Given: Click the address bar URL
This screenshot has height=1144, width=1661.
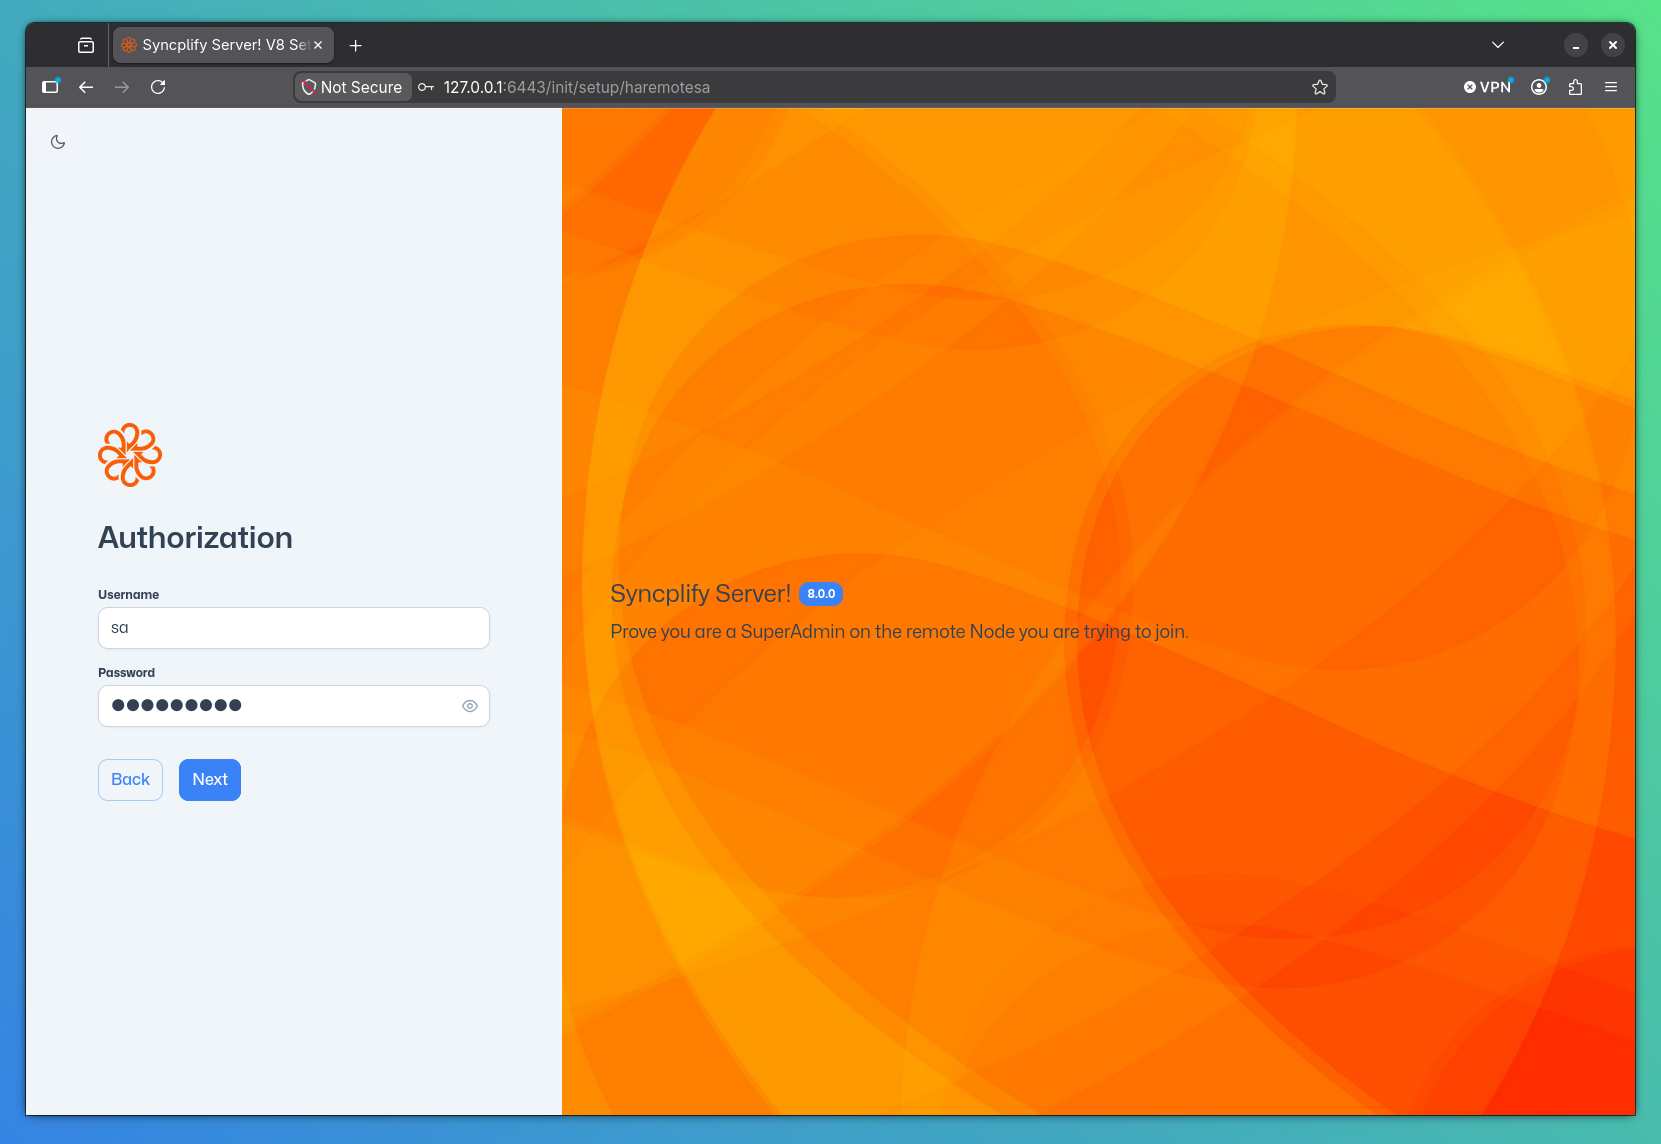Looking at the screenshot, I should (577, 87).
